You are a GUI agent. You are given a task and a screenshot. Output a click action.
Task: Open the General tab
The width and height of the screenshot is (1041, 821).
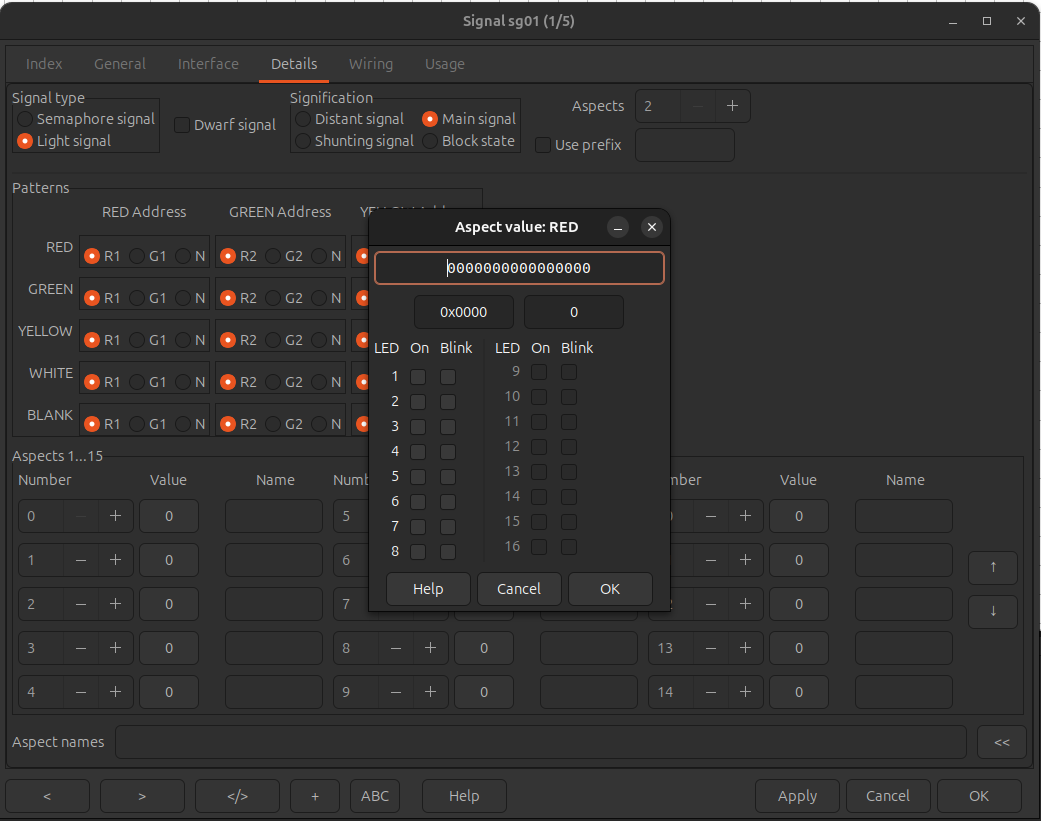[120, 64]
